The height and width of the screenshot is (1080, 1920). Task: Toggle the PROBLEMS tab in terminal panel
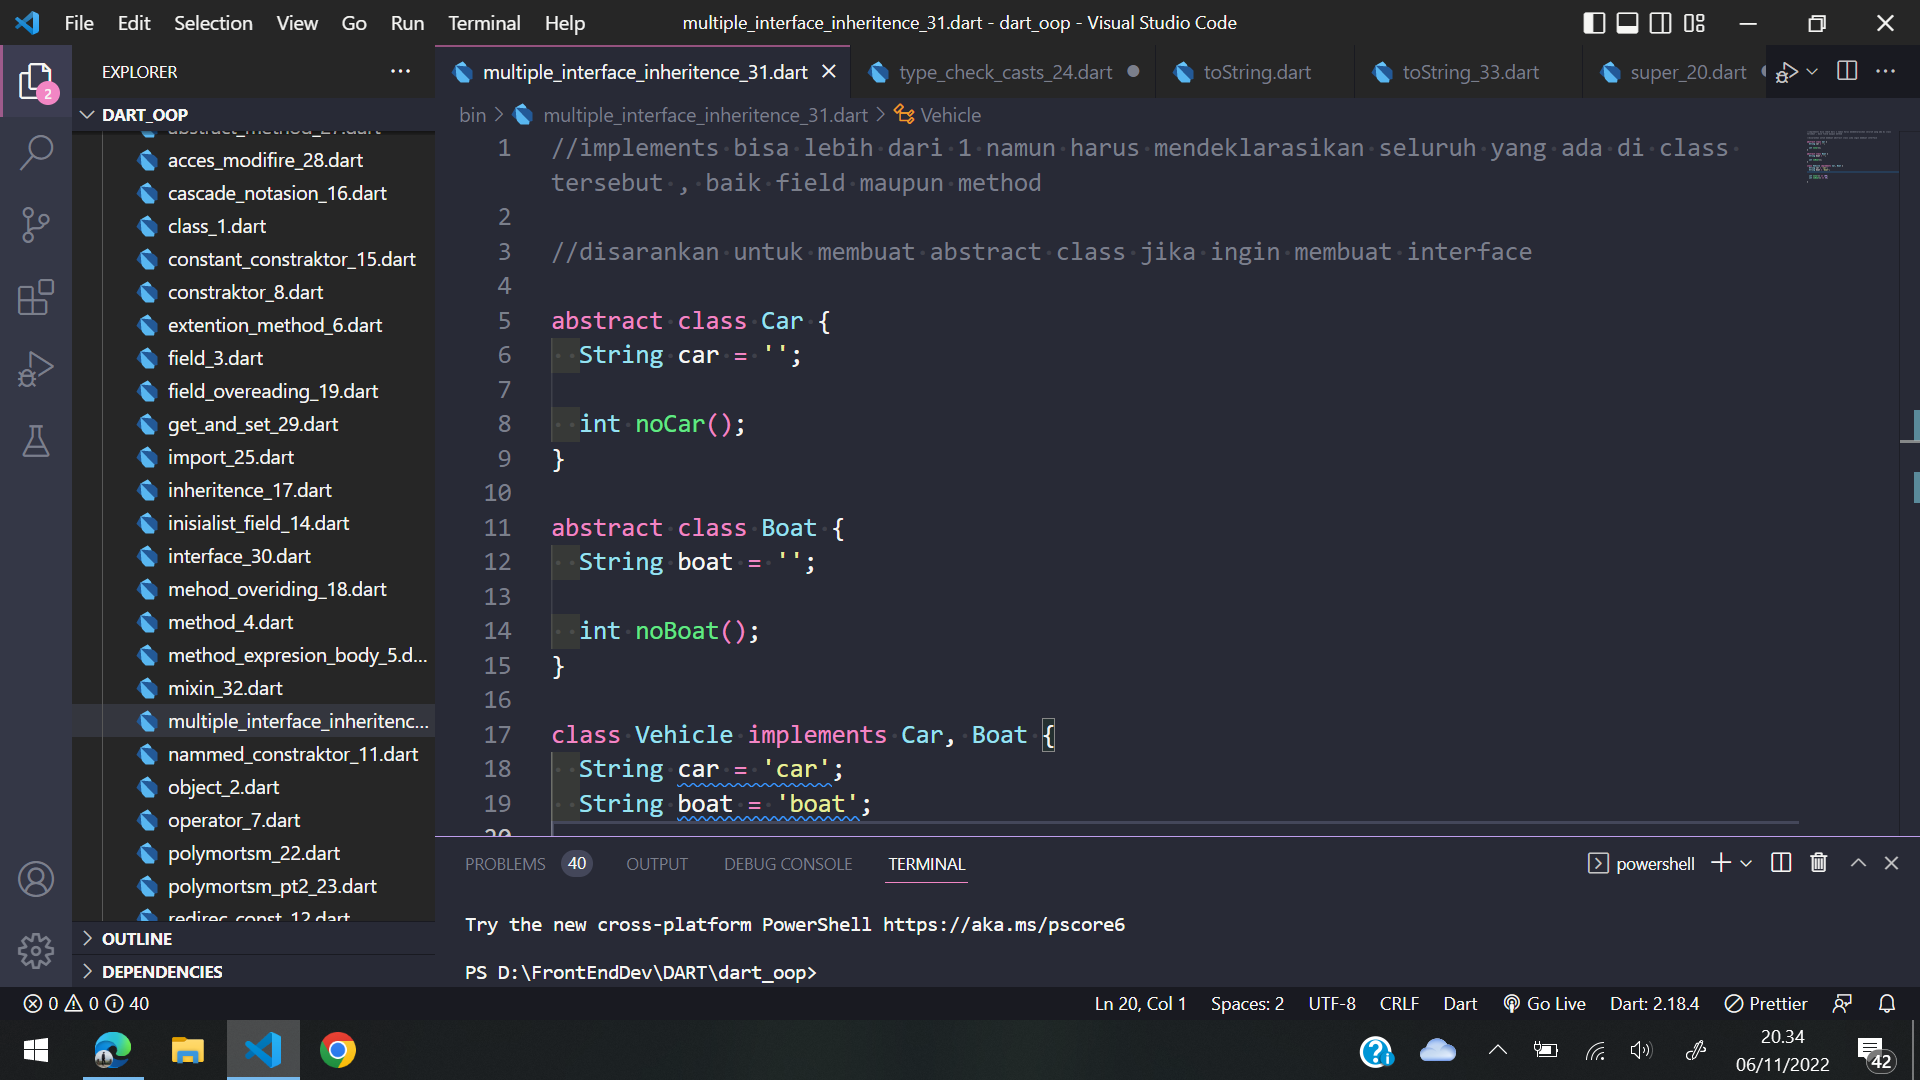[505, 864]
